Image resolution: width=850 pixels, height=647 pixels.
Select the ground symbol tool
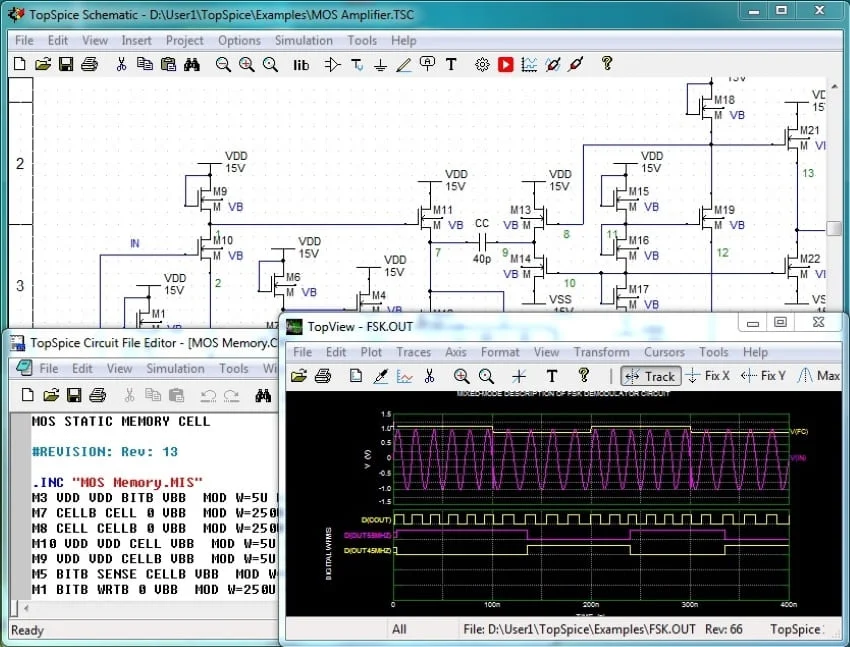pyautogui.click(x=380, y=65)
